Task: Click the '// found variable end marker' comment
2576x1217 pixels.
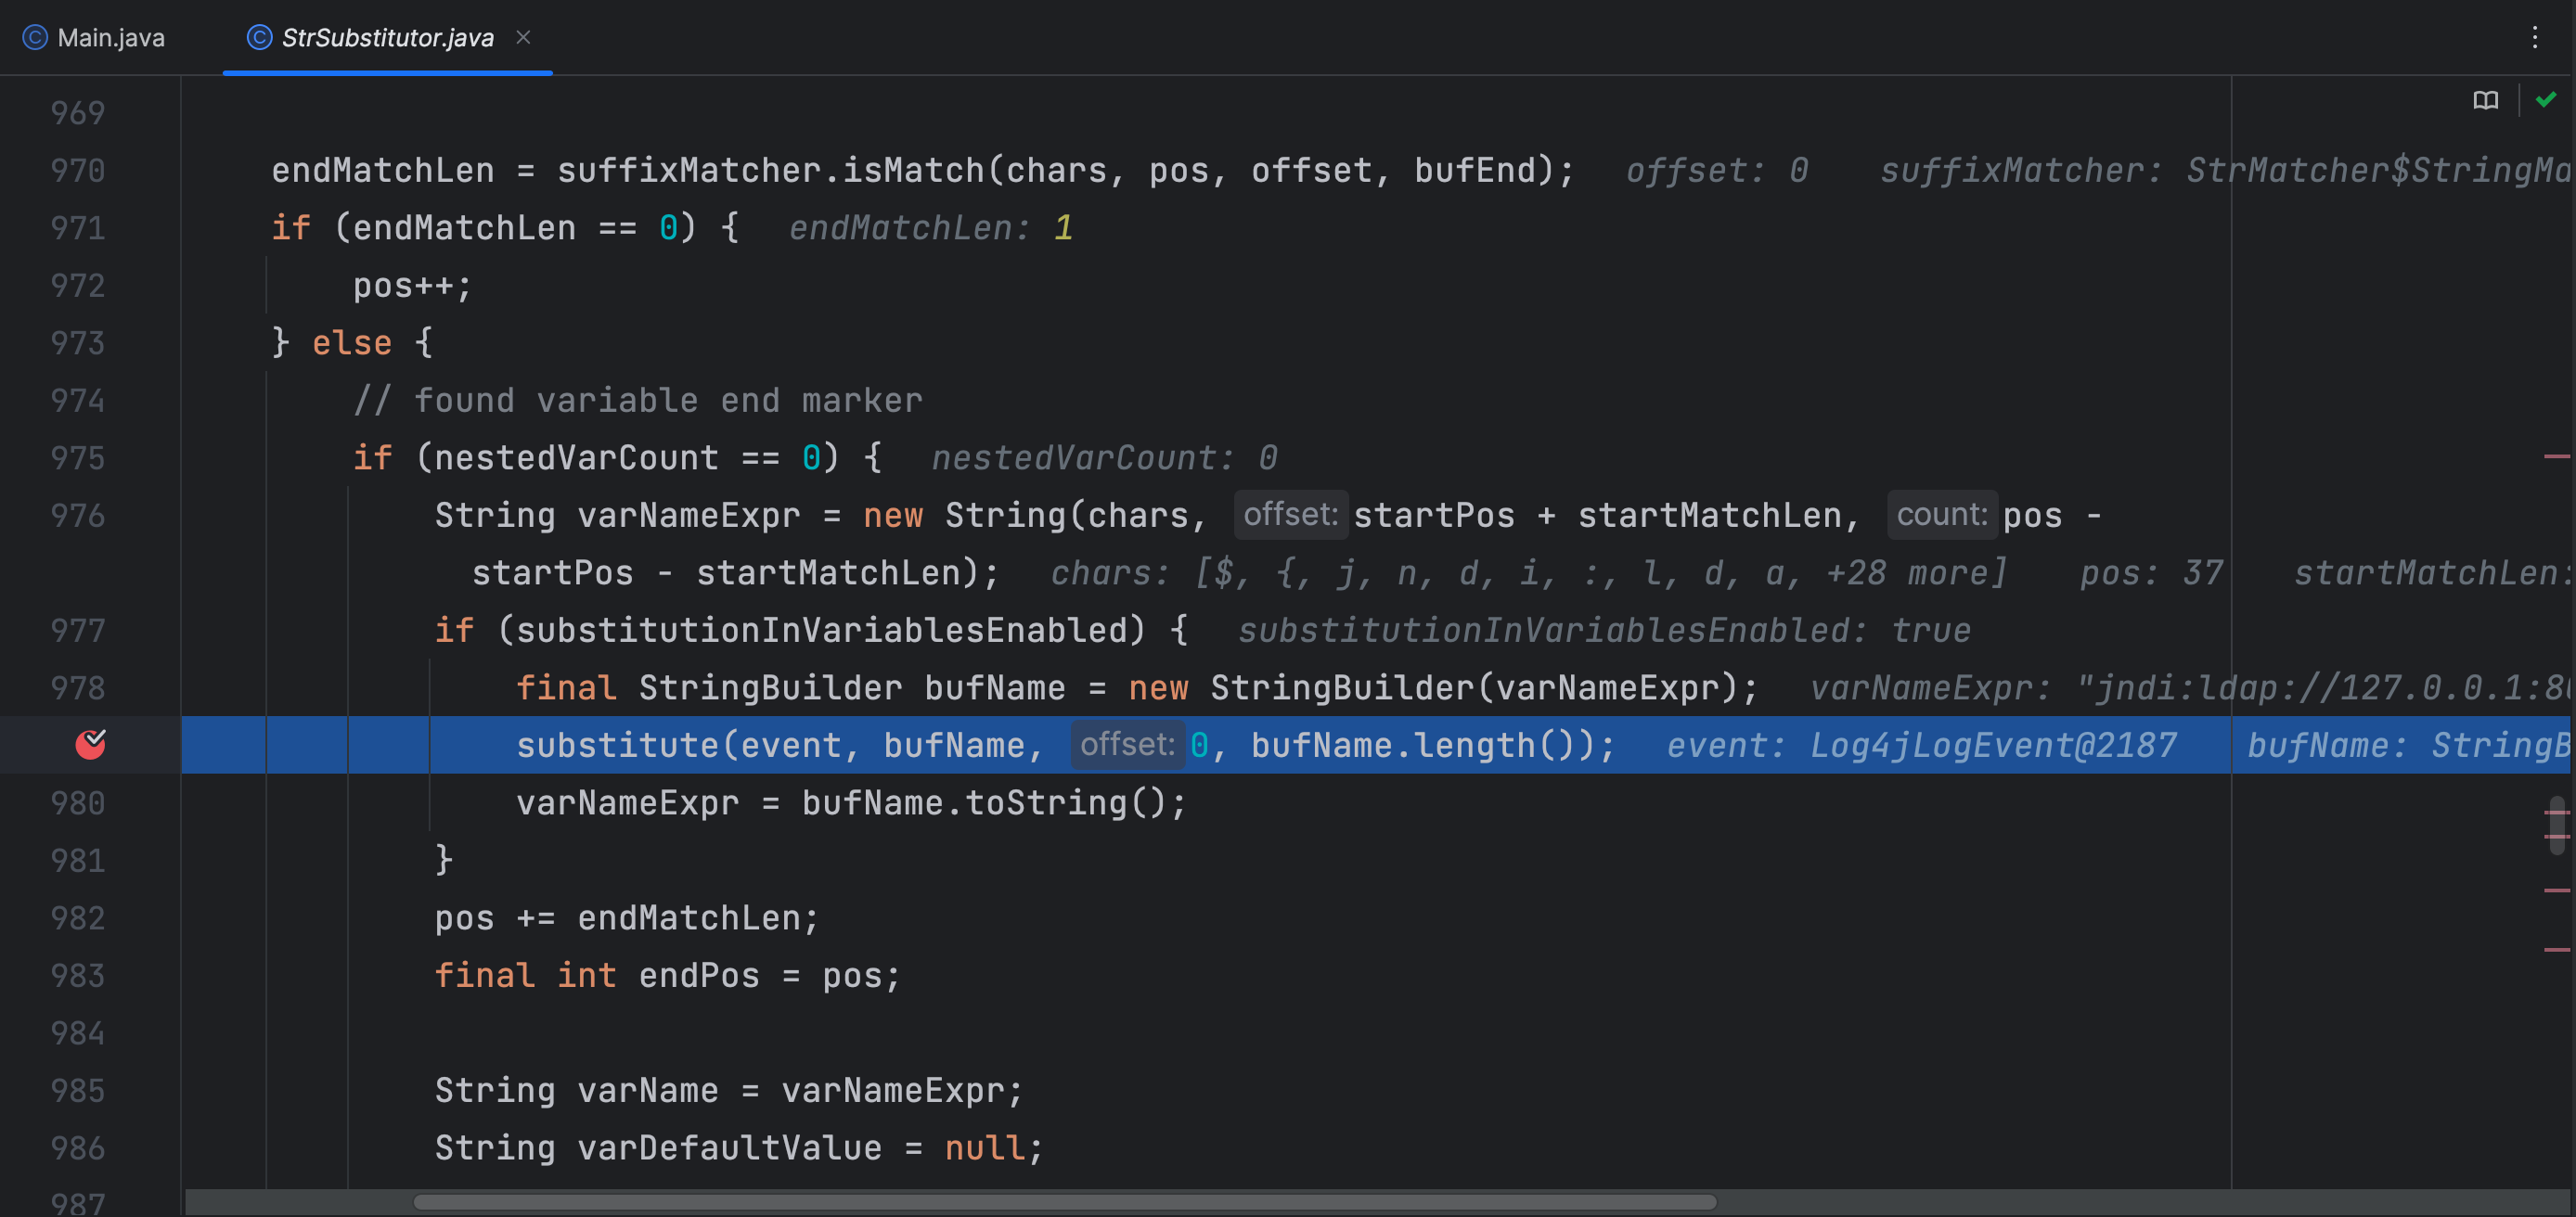Action: 637,400
